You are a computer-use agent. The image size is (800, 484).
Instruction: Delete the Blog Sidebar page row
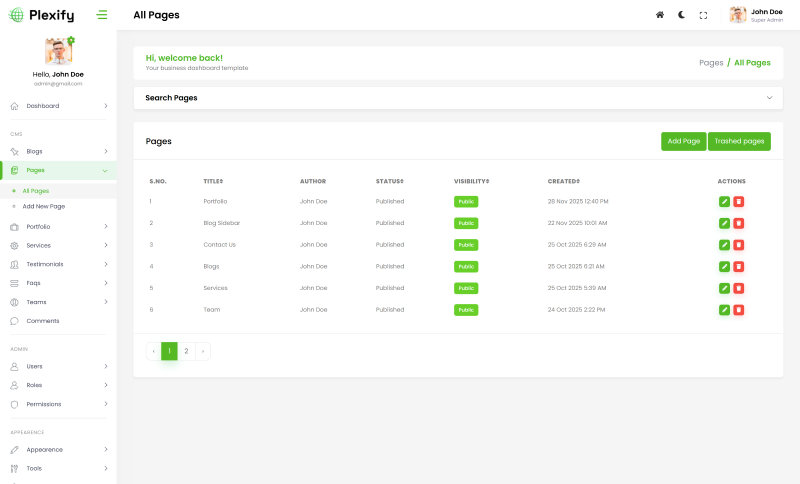739,223
